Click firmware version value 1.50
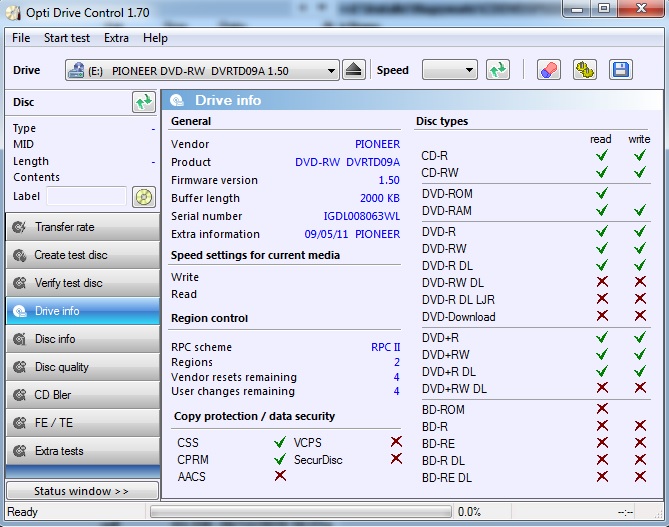669x527 pixels. point(389,180)
